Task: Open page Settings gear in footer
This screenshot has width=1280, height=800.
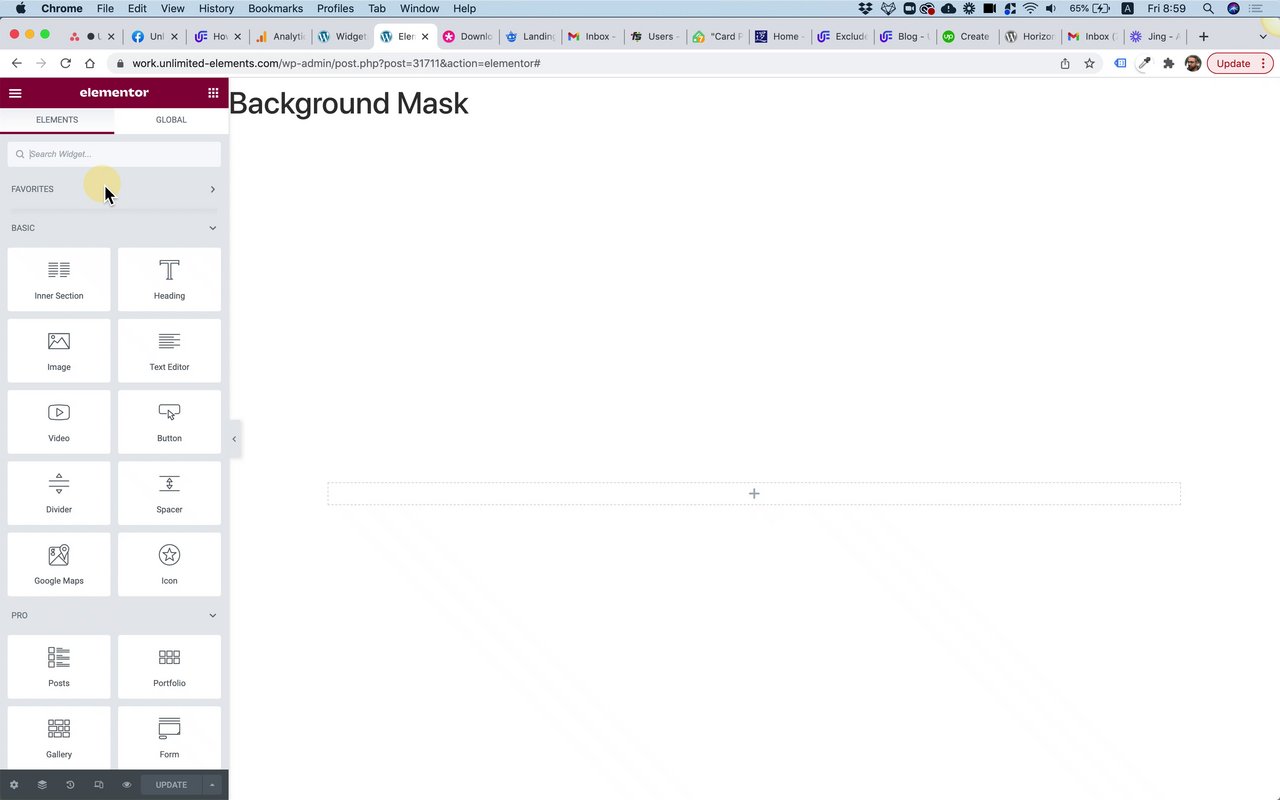Action: [14, 785]
